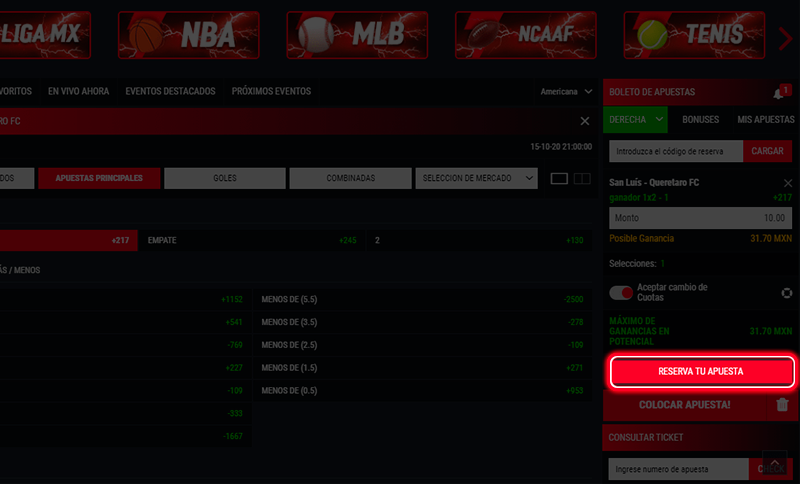
Task: Click highlighted +217 home win odds
Action: pyautogui.click(x=68, y=240)
